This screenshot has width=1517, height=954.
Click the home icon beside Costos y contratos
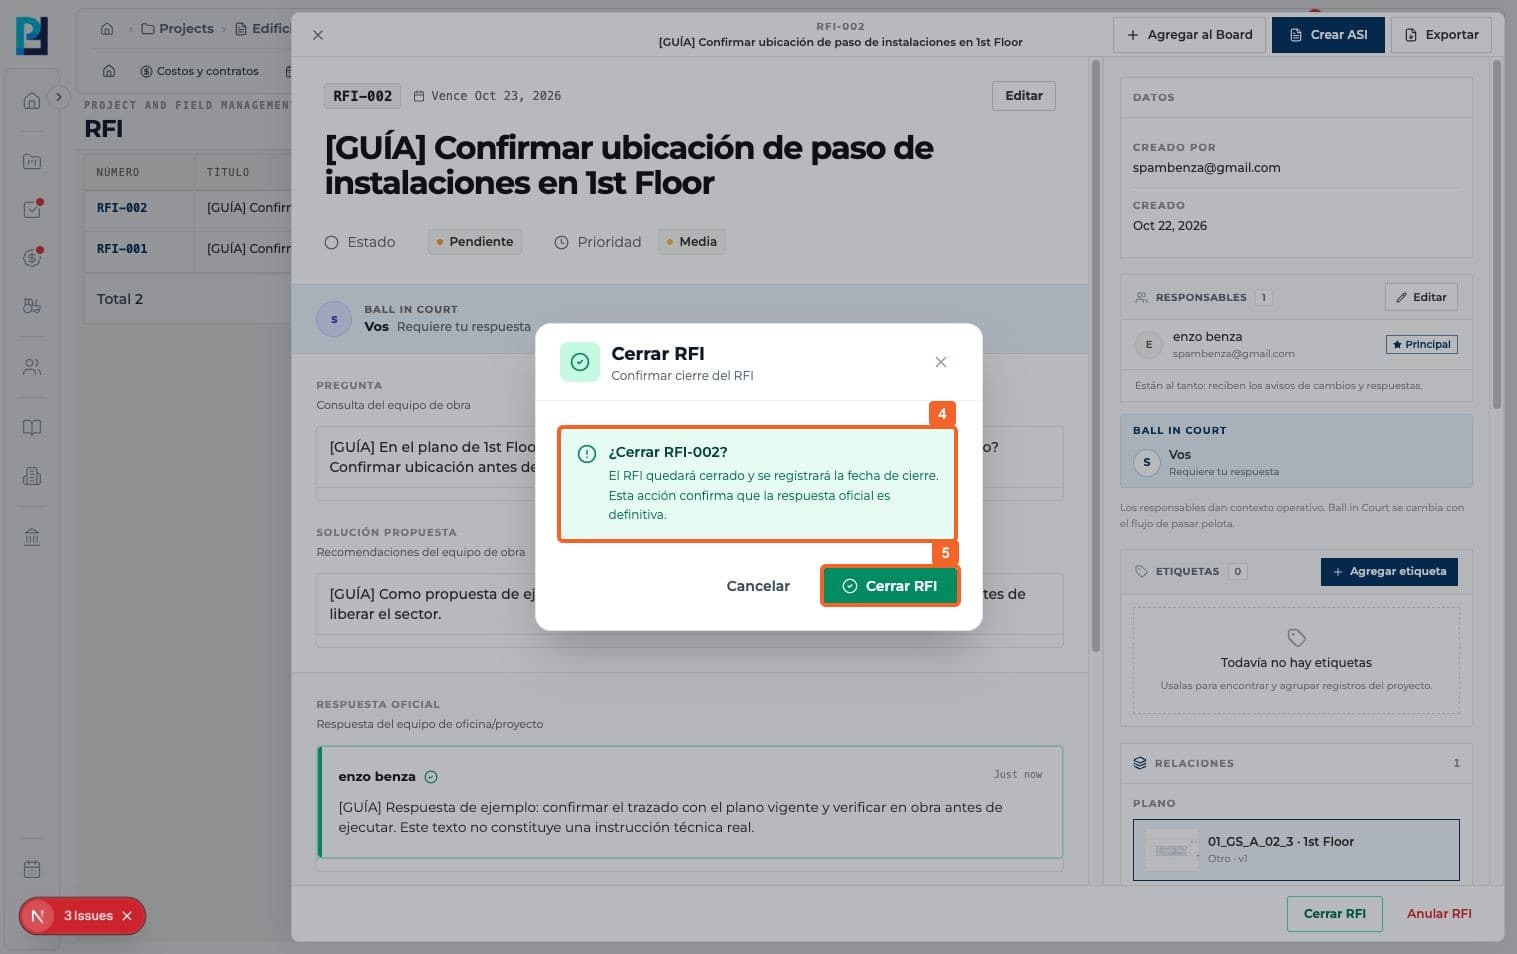point(109,71)
